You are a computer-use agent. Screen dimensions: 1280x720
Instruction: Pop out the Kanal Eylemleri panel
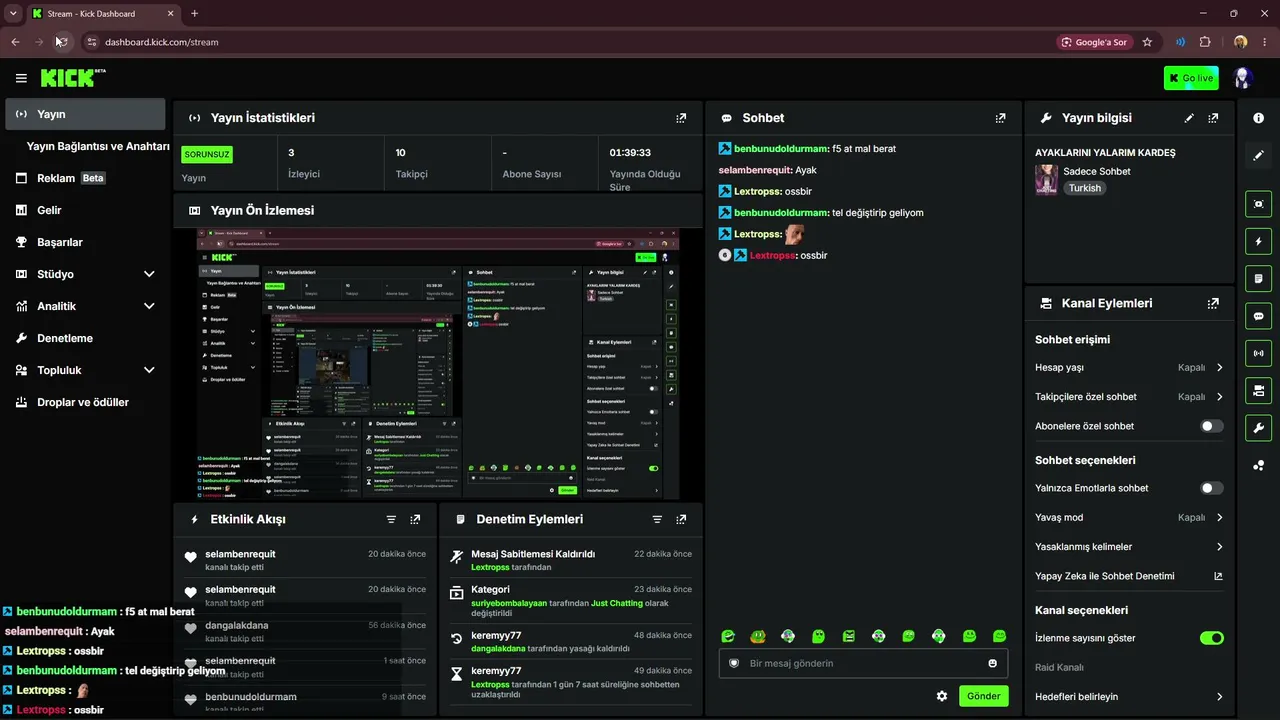1213,303
